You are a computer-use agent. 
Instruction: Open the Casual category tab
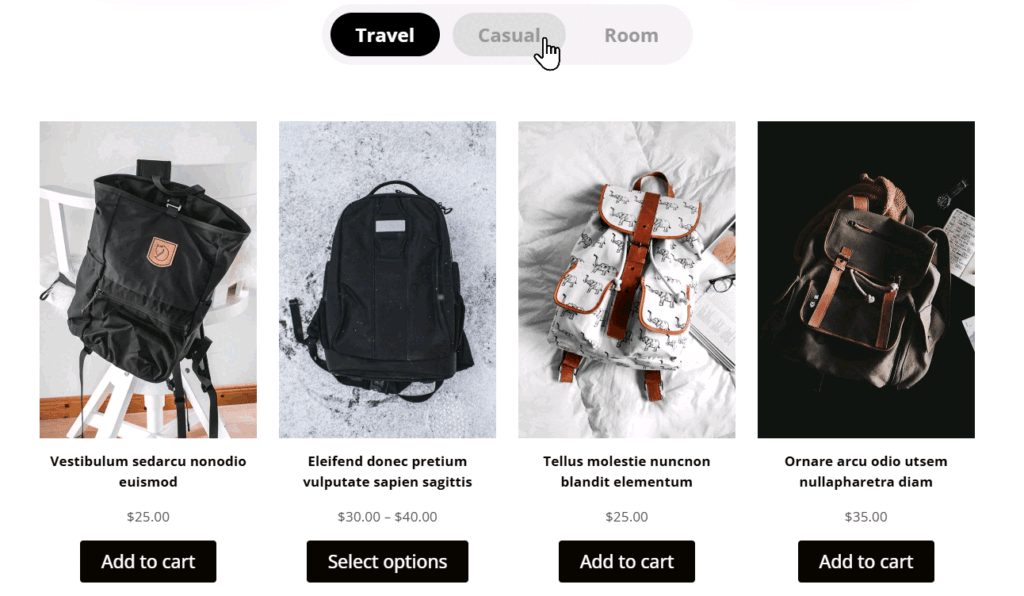pyautogui.click(x=509, y=35)
